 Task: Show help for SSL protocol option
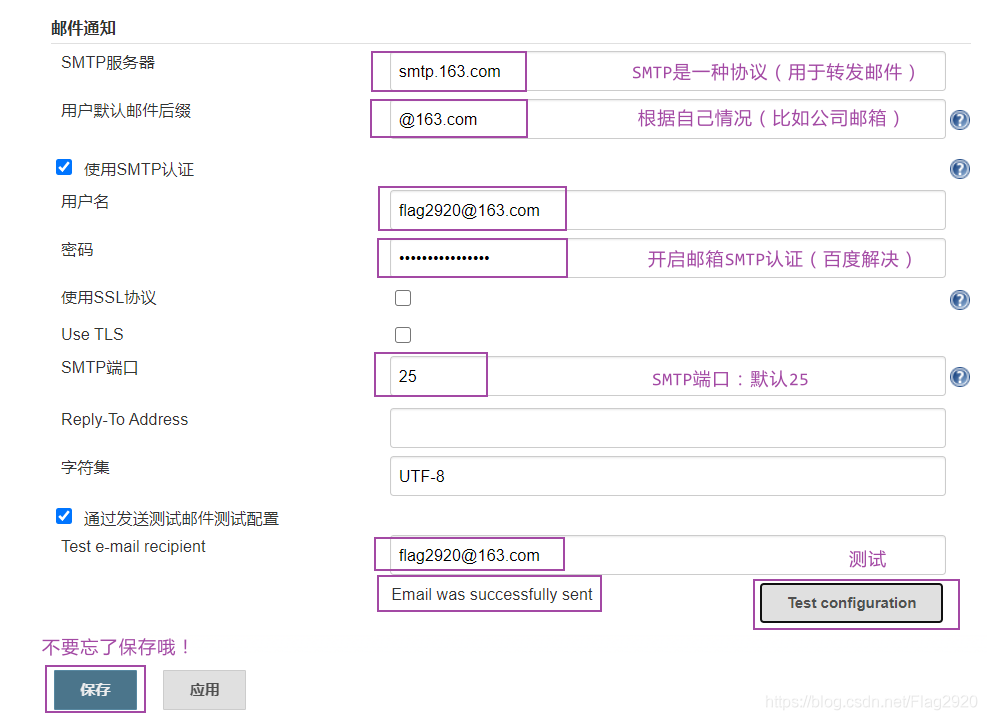[x=960, y=300]
